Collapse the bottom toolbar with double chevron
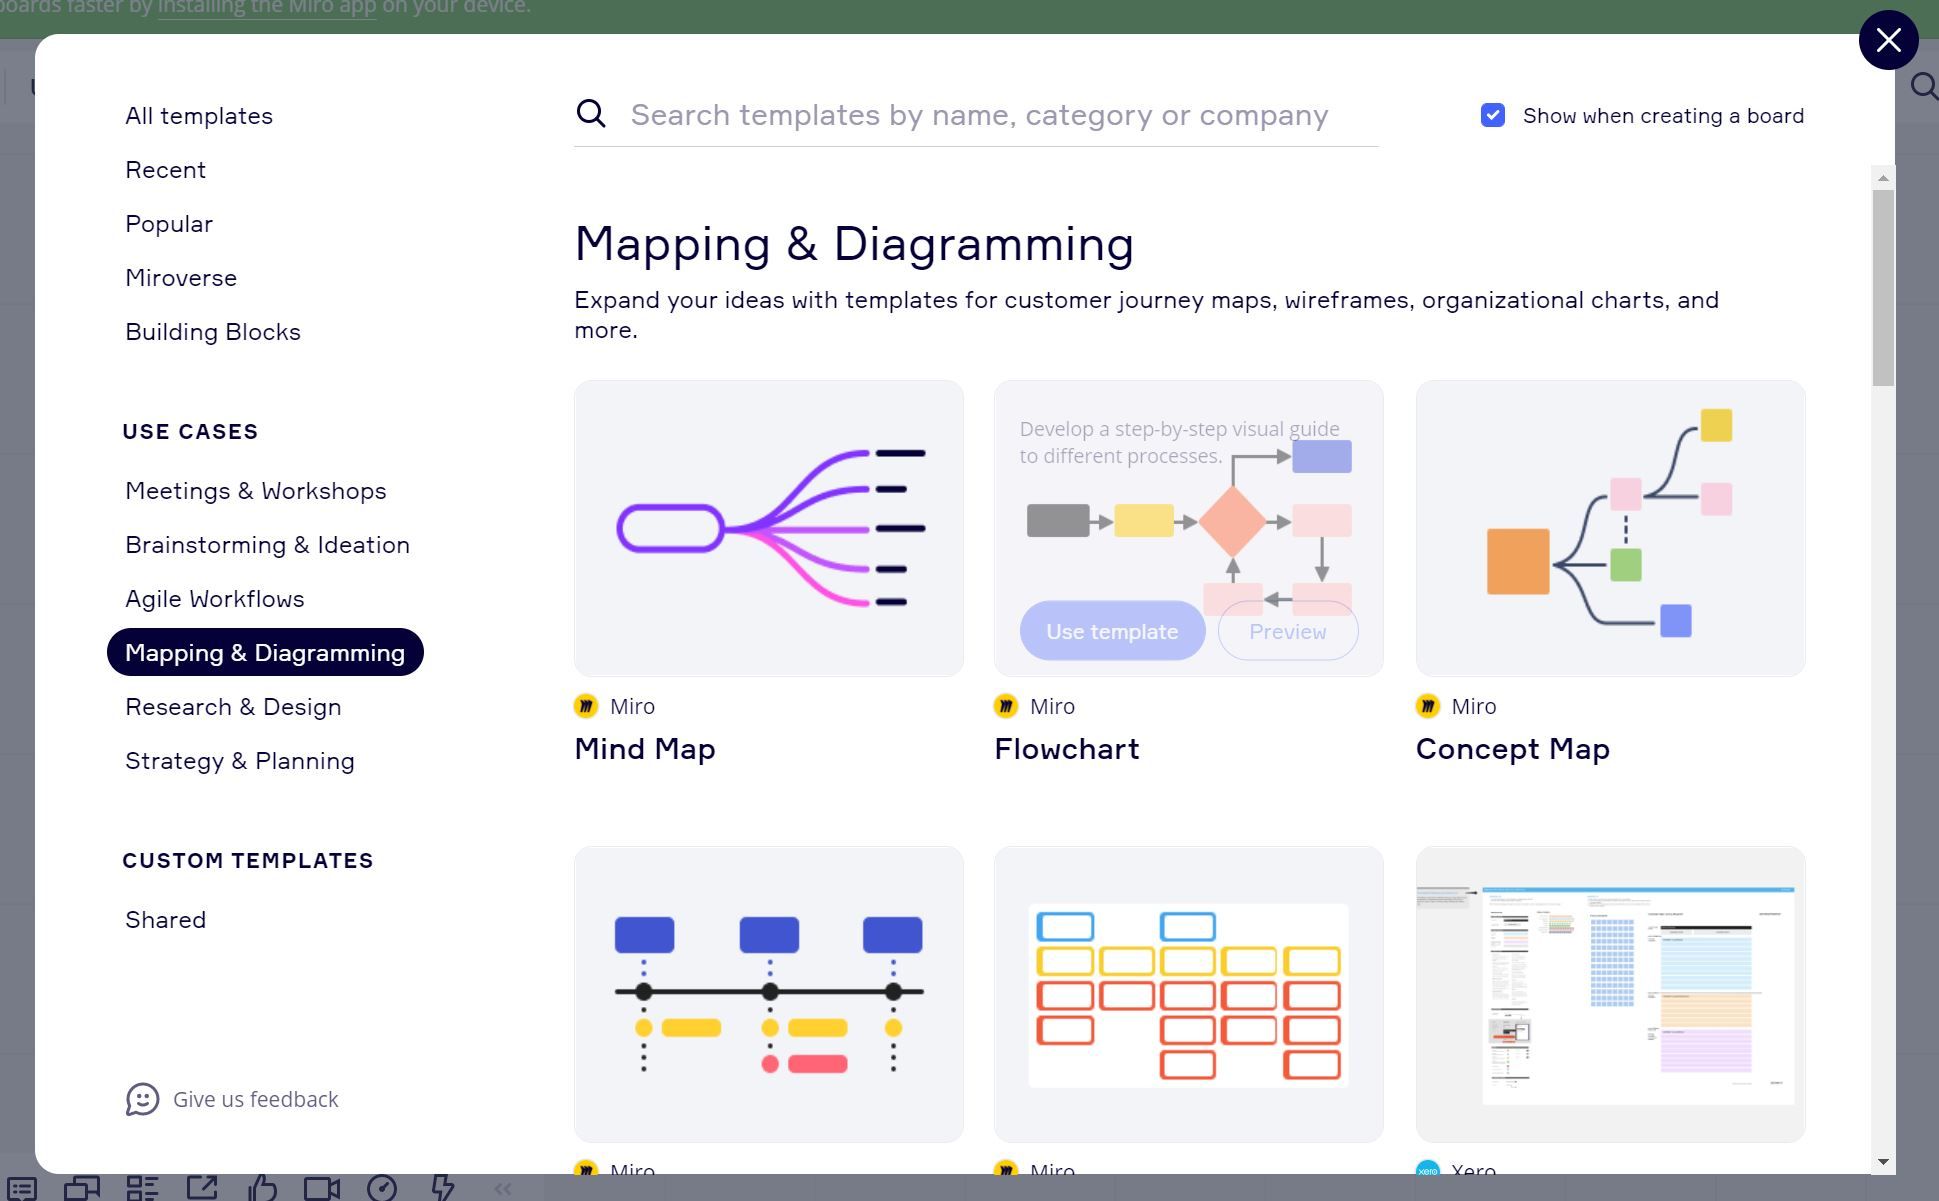This screenshot has width=1939, height=1201. click(503, 1188)
